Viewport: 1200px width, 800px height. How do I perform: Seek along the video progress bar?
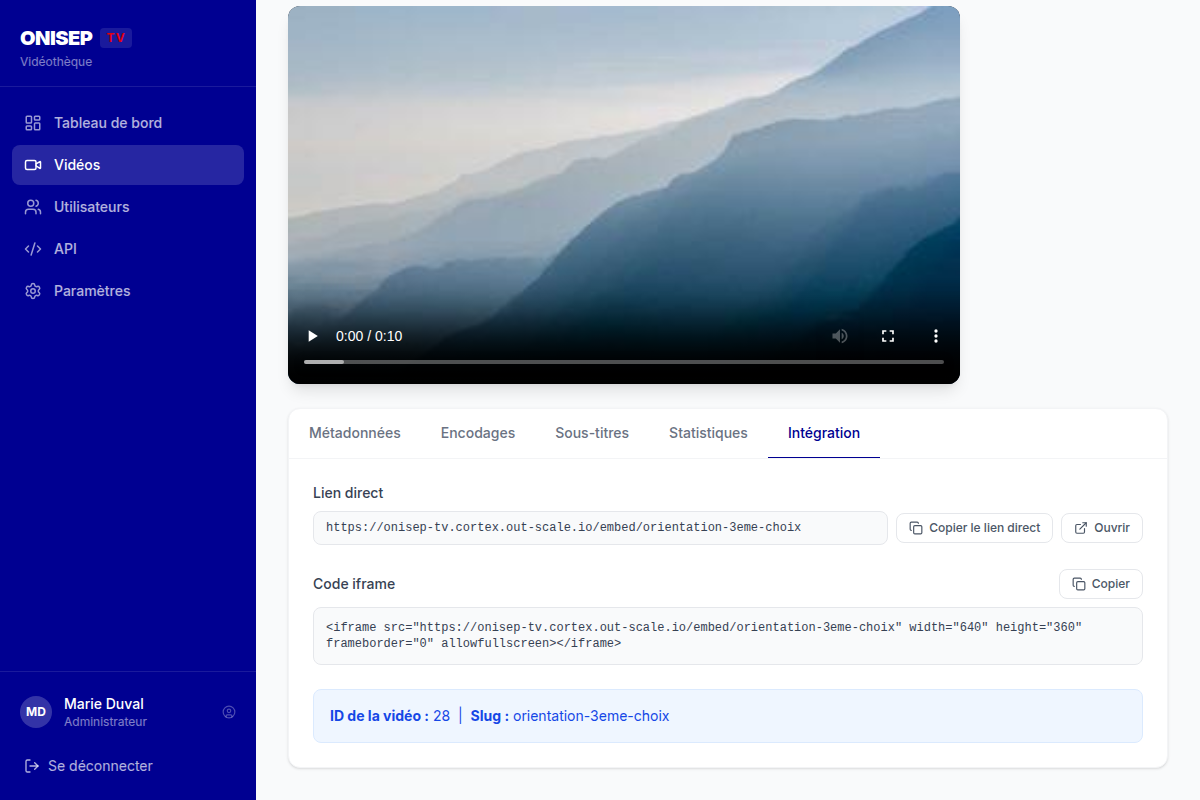click(624, 361)
